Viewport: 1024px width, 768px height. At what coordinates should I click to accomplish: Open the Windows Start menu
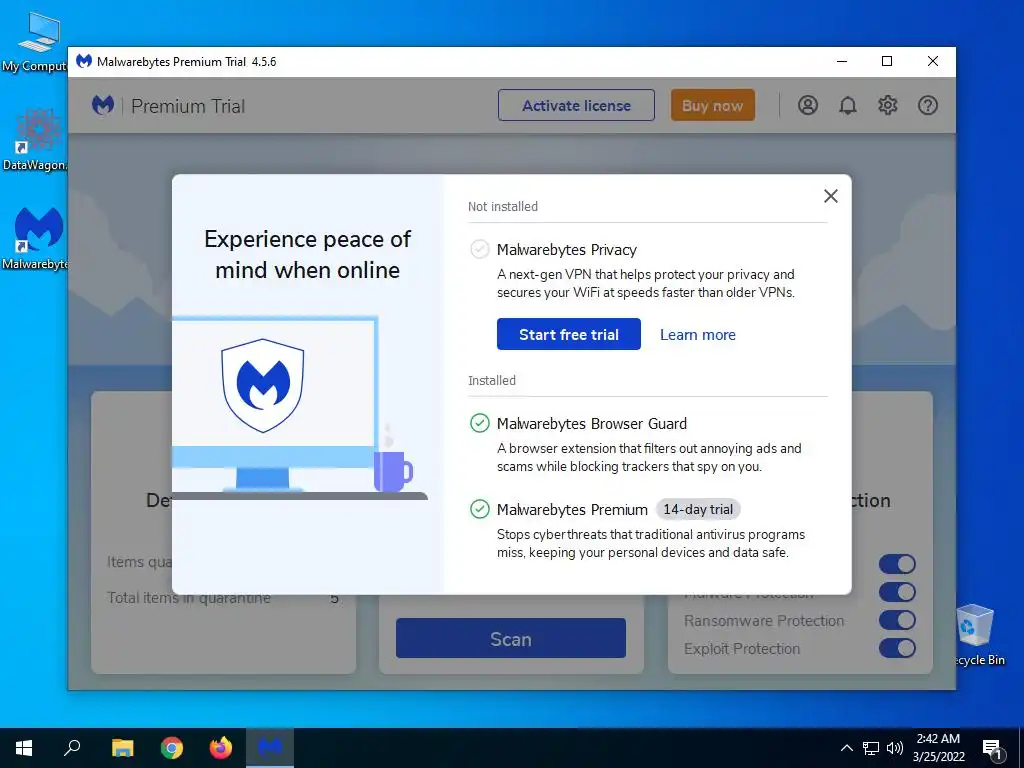(x=24, y=748)
